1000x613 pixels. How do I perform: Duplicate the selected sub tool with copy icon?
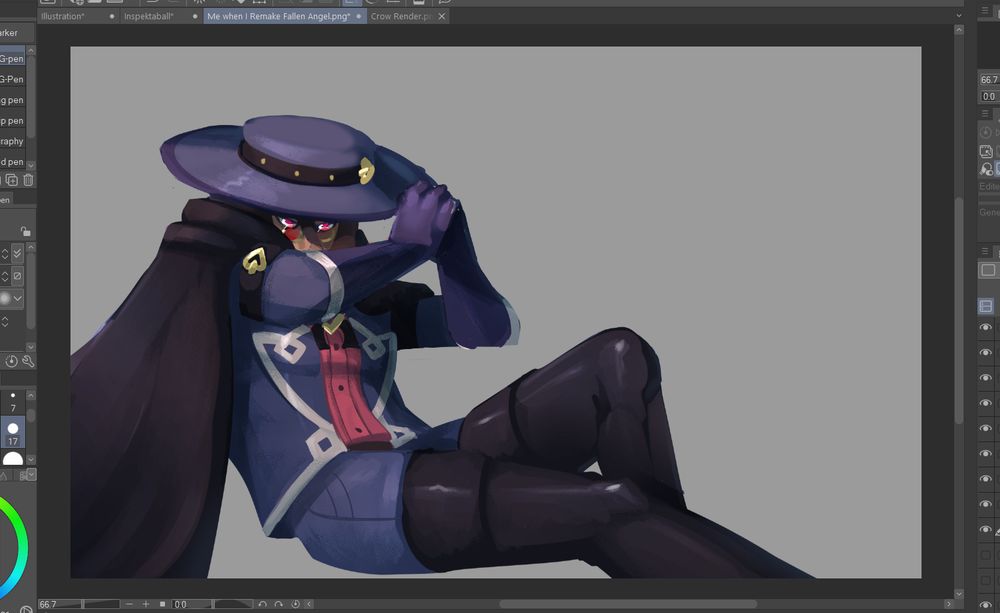click(11, 180)
